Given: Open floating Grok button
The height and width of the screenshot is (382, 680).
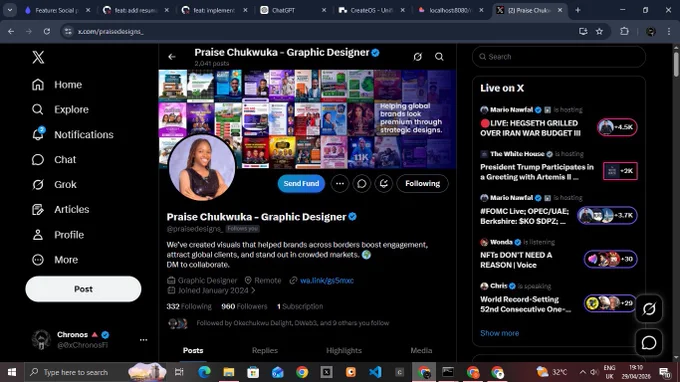Looking at the screenshot, I should pos(649,309).
